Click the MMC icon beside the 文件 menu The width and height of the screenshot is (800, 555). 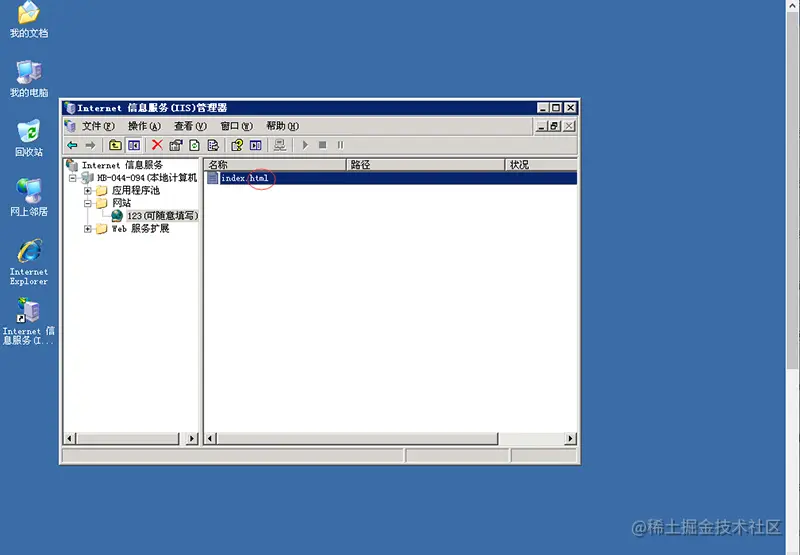(x=71, y=126)
